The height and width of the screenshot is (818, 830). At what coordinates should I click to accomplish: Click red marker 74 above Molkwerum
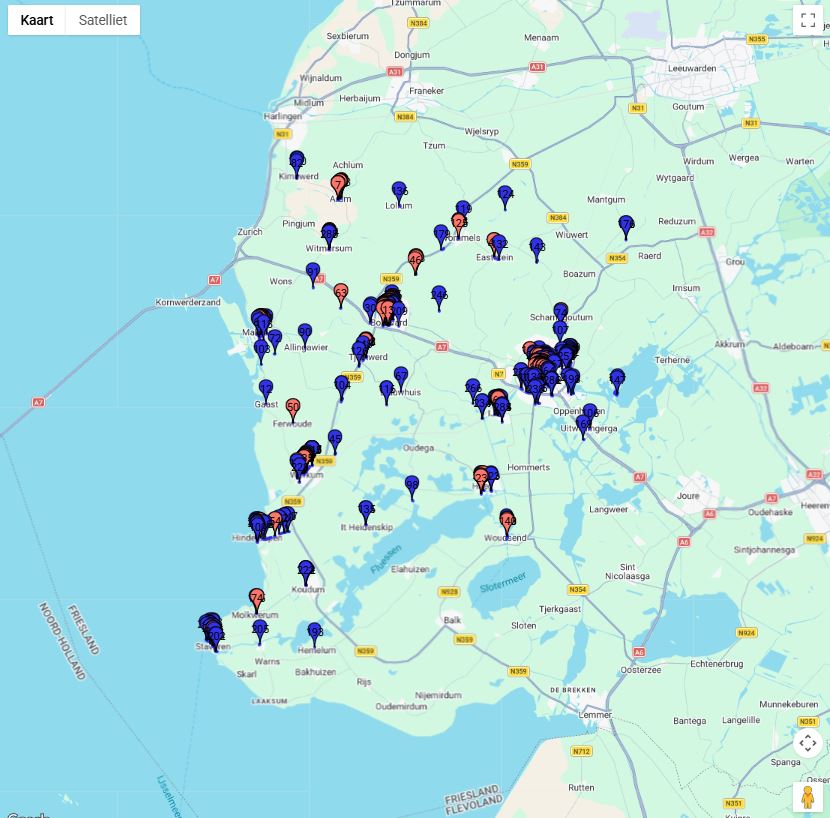(x=257, y=598)
